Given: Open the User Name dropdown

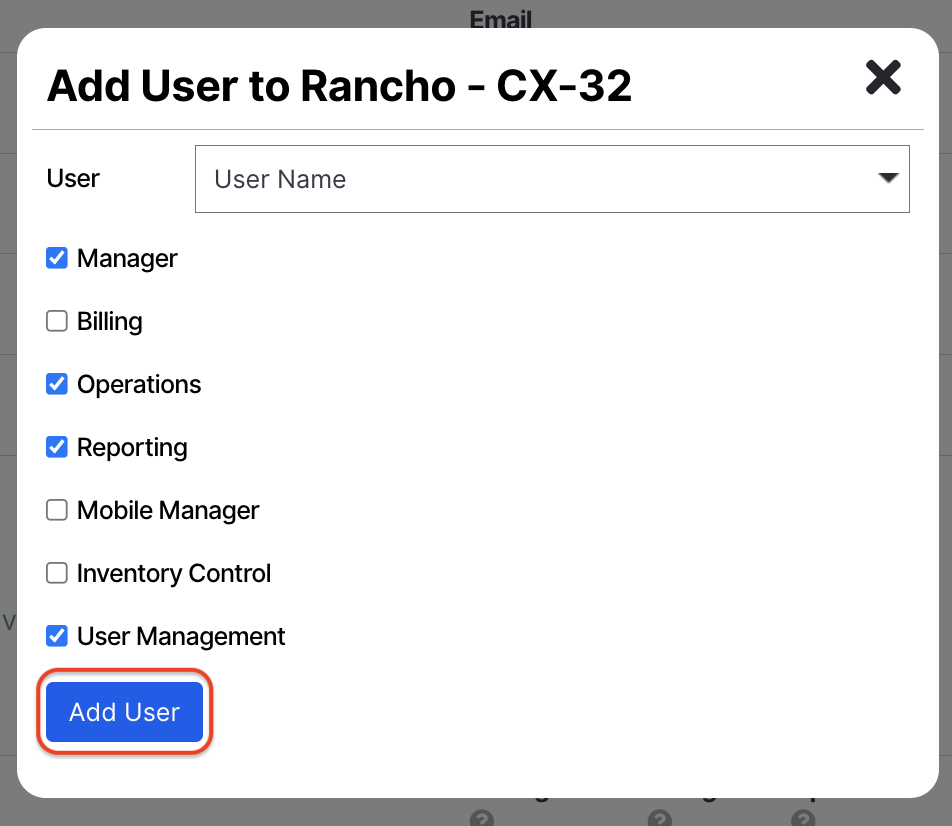Looking at the screenshot, I should coord(552,179).
